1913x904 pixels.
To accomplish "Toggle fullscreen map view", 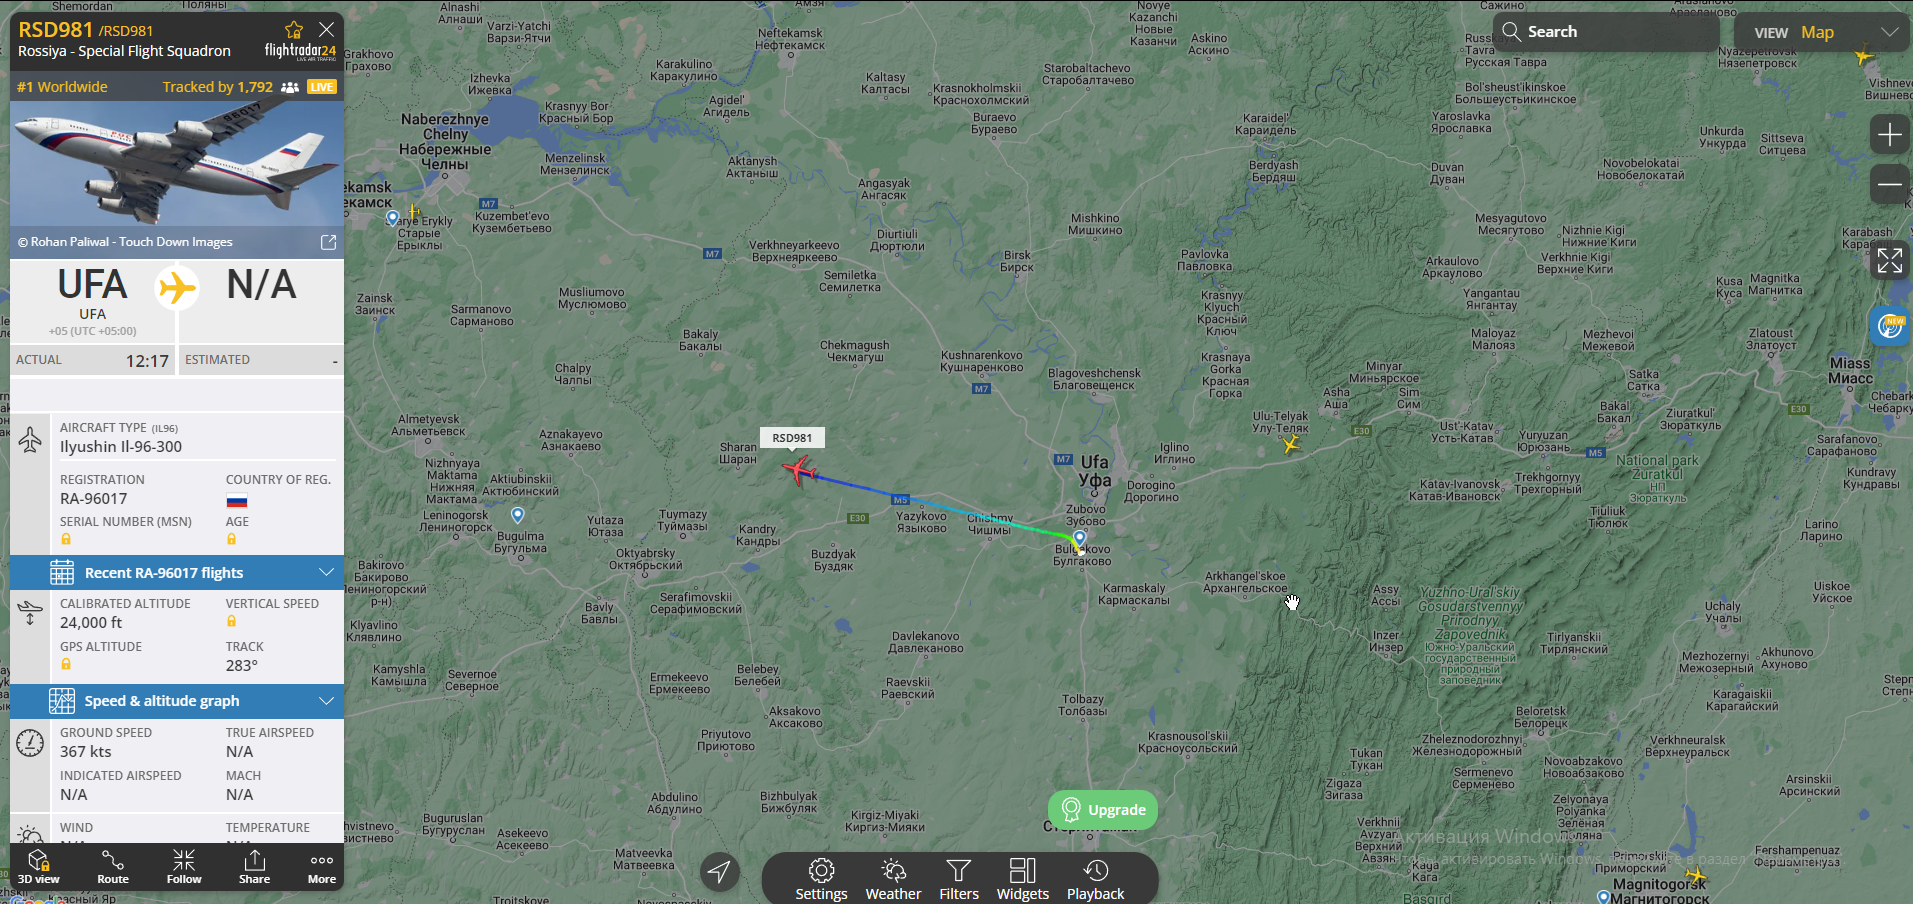I will [x=1889, y=261].
